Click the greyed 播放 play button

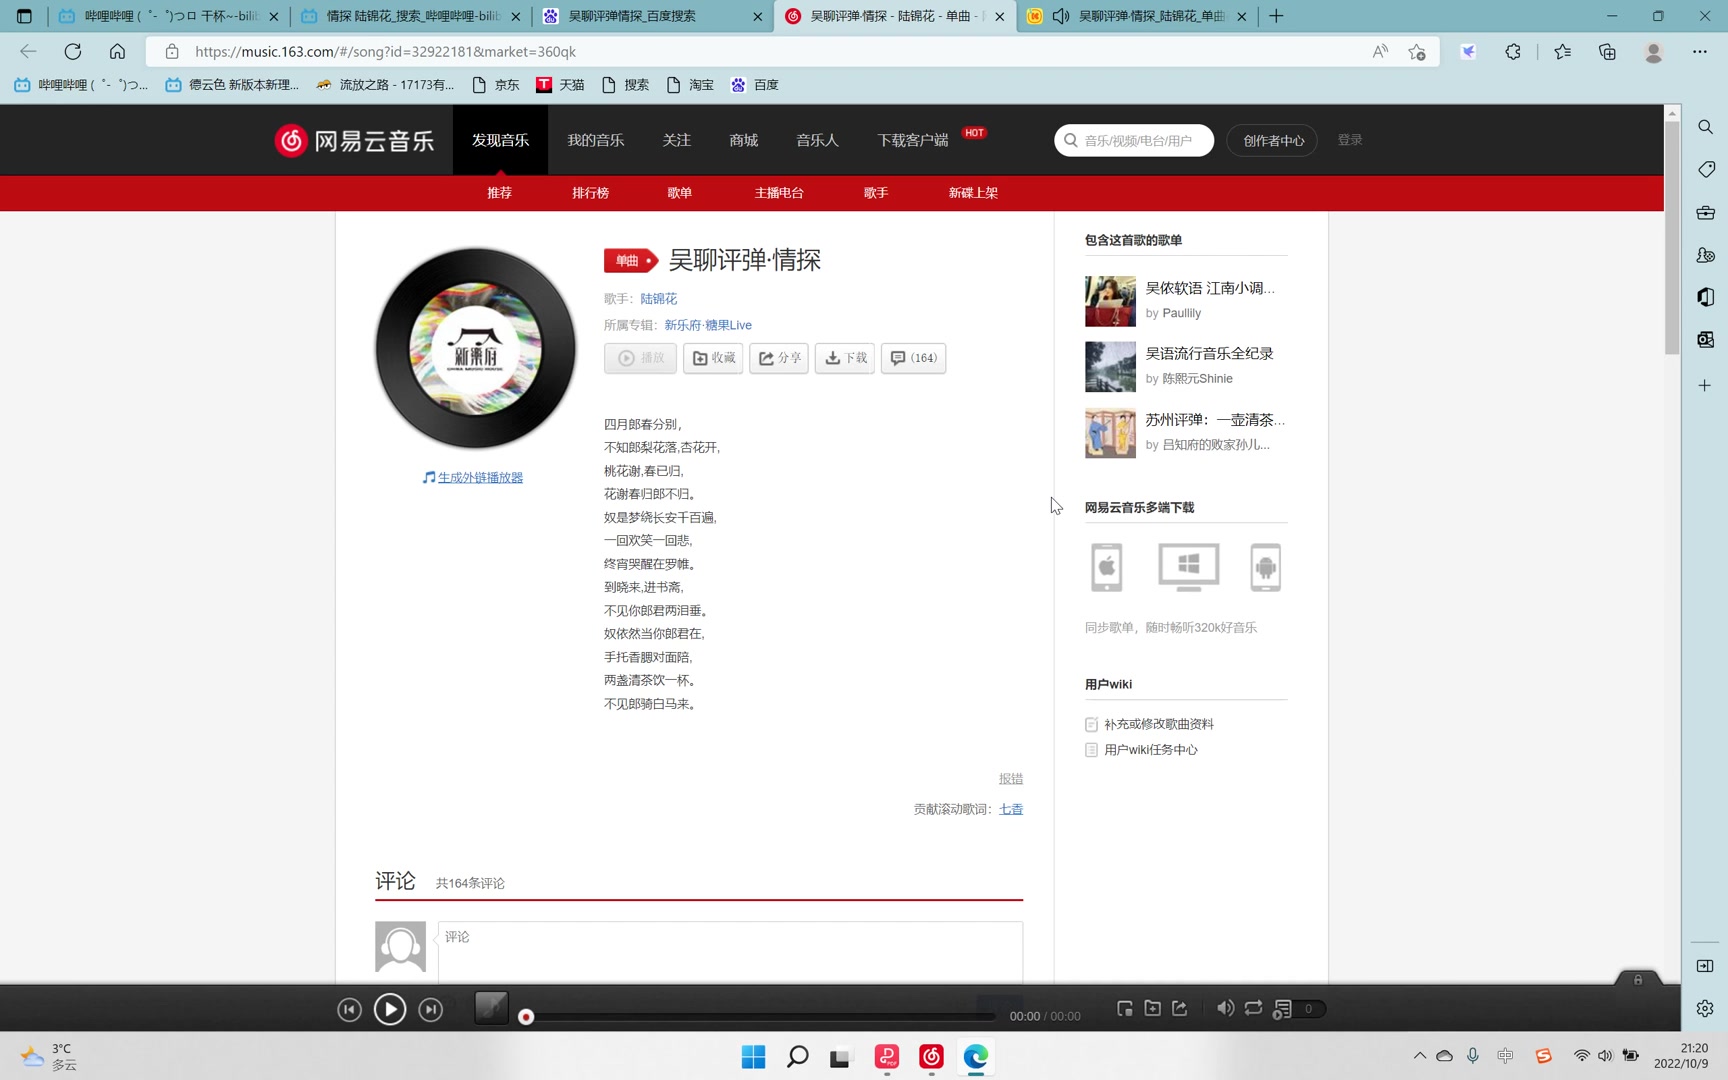click(x=640, y=358)
